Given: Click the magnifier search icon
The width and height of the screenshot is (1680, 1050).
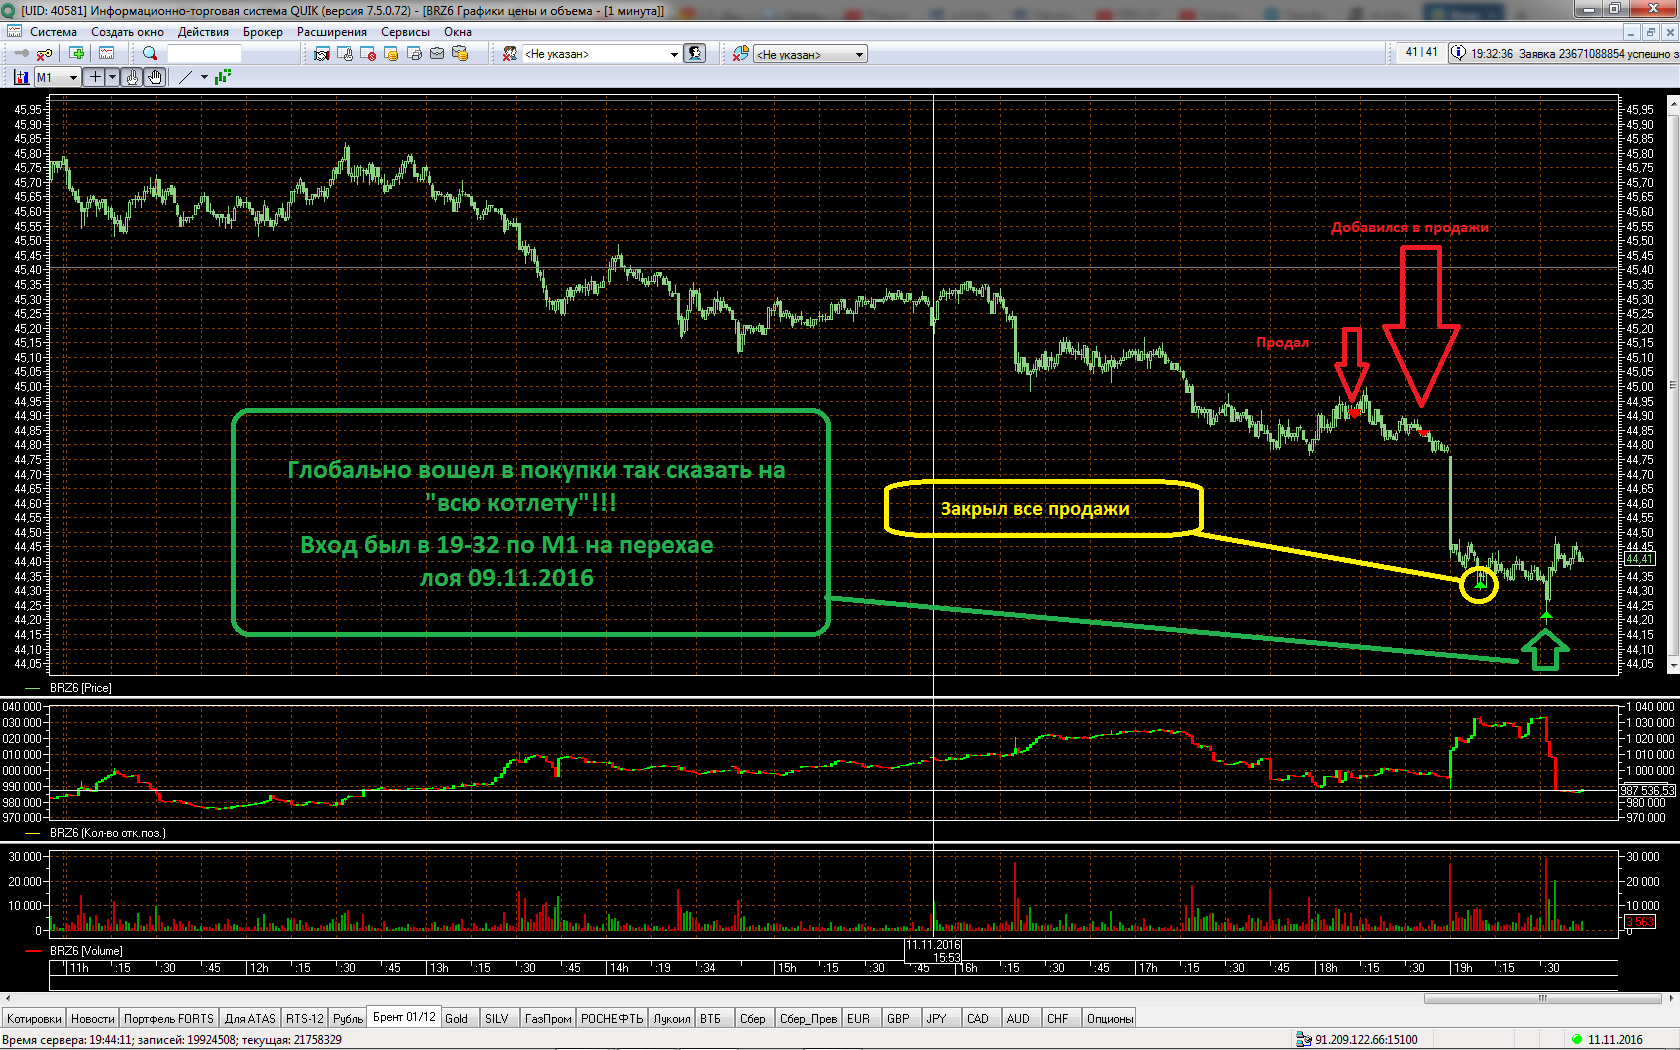Looking at the screenshot, I should pyautogui.click(x=150, y=54).
